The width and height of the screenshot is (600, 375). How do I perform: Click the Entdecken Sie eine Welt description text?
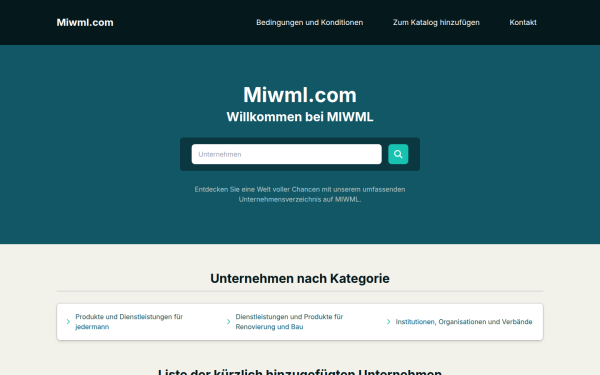tap(300, 194)
